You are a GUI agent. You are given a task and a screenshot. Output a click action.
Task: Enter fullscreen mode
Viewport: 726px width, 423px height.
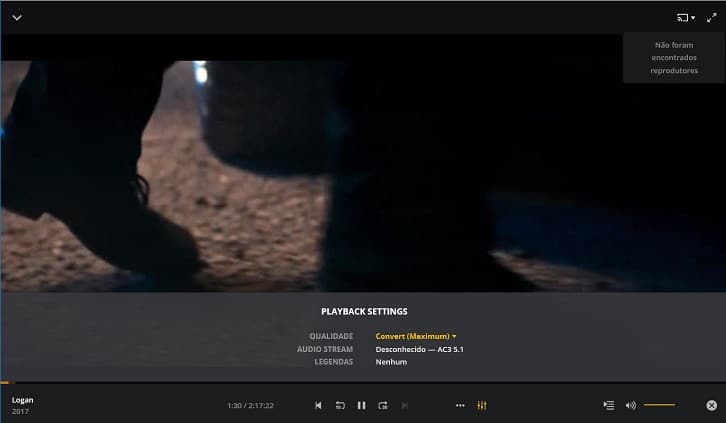[712, 18]
